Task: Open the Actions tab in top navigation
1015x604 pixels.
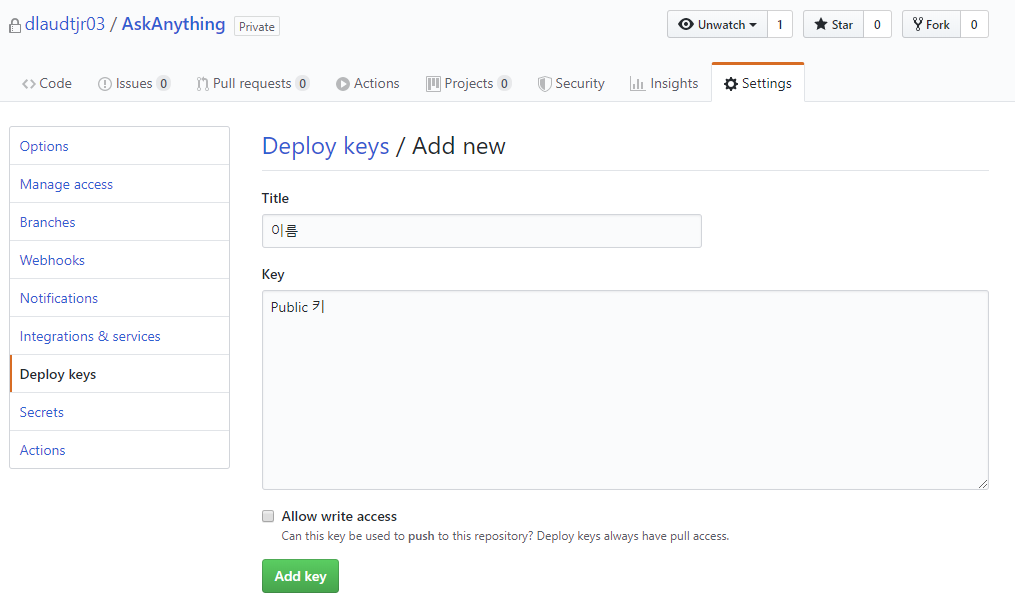Action: click(x=368, y=84)
